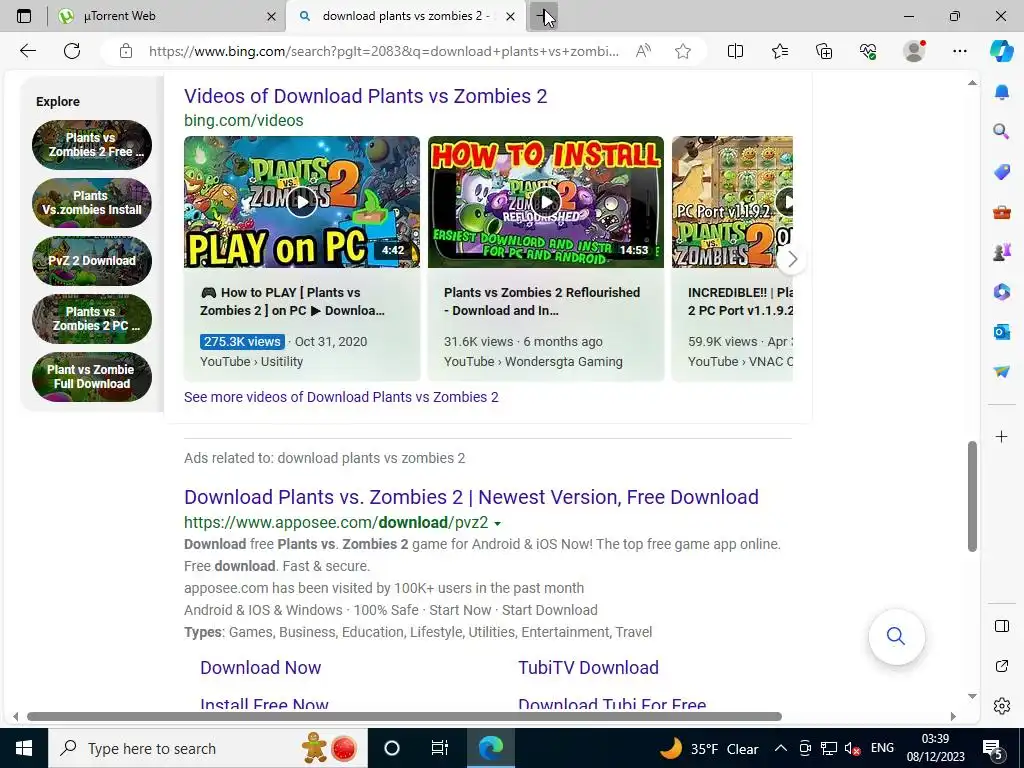The height and width of the screenshot is (768, 1024).
Task: Click See more videos link
Action: point(341,397)
